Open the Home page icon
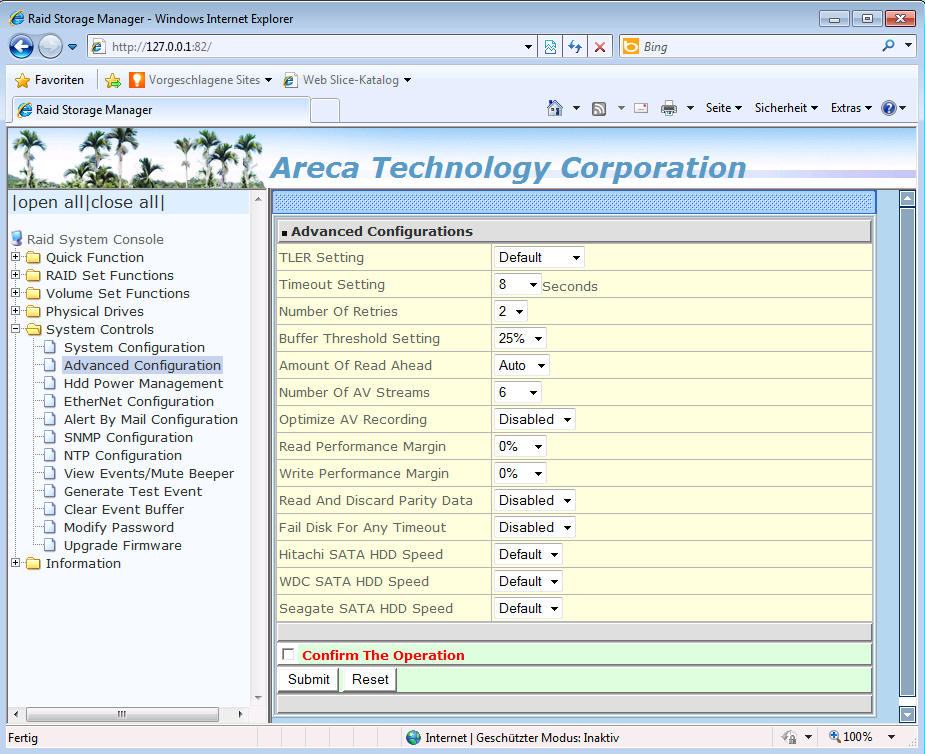 coord(555,108)
